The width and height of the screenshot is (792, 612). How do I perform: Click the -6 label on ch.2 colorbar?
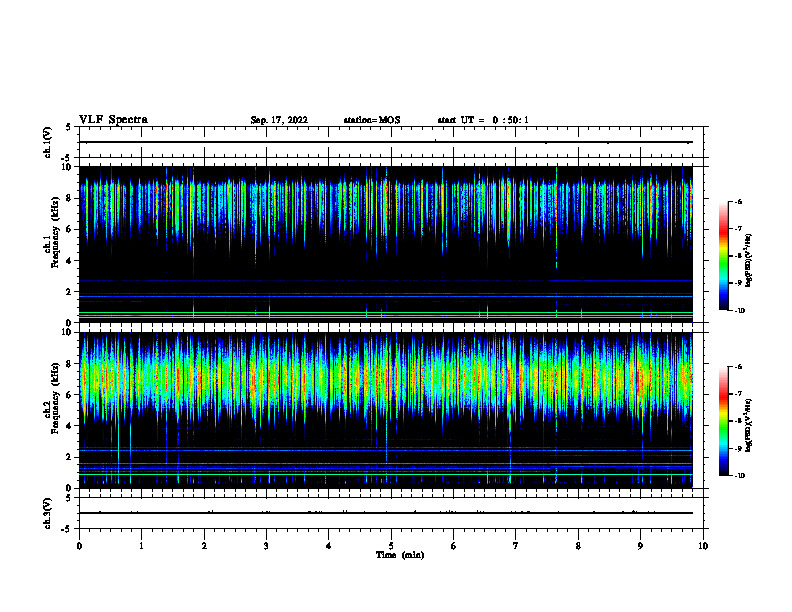[x=738, y=367]
